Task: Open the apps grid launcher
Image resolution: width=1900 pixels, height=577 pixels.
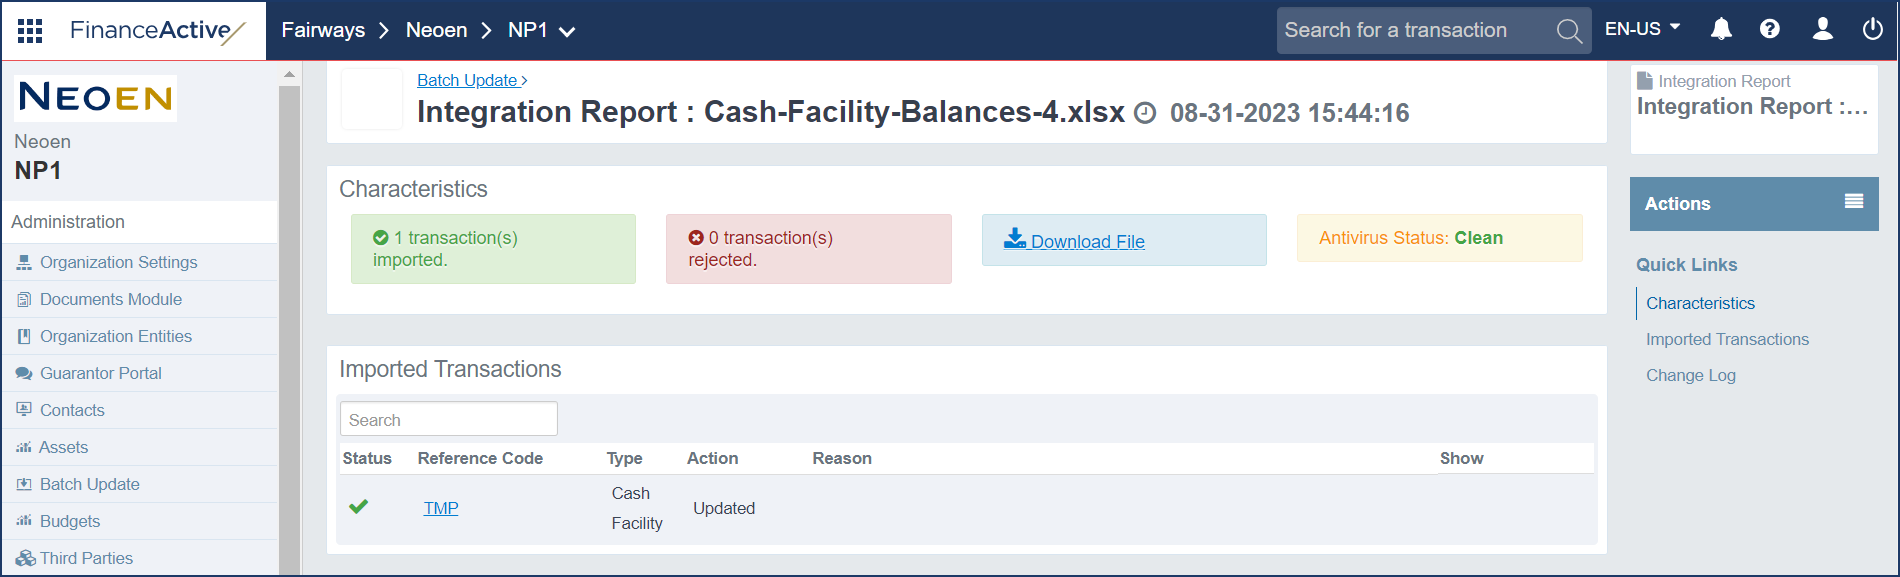Action: (x=29, y=30)
